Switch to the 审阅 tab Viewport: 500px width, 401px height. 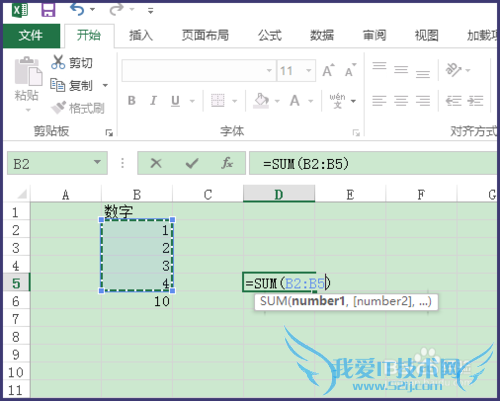(374, 35)
